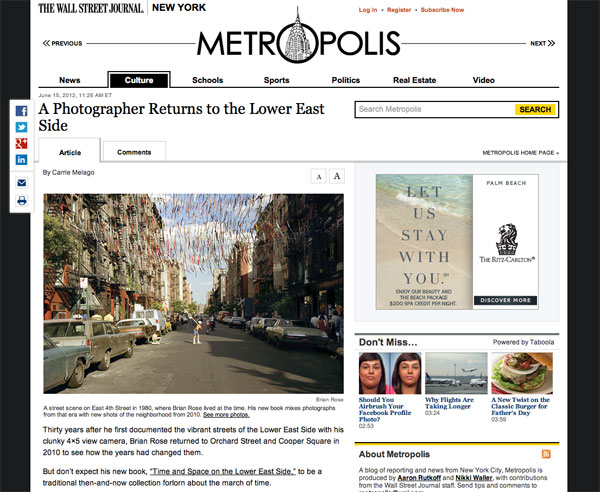
Task: Share article on LinkedIn
Action: coord(21,160)
